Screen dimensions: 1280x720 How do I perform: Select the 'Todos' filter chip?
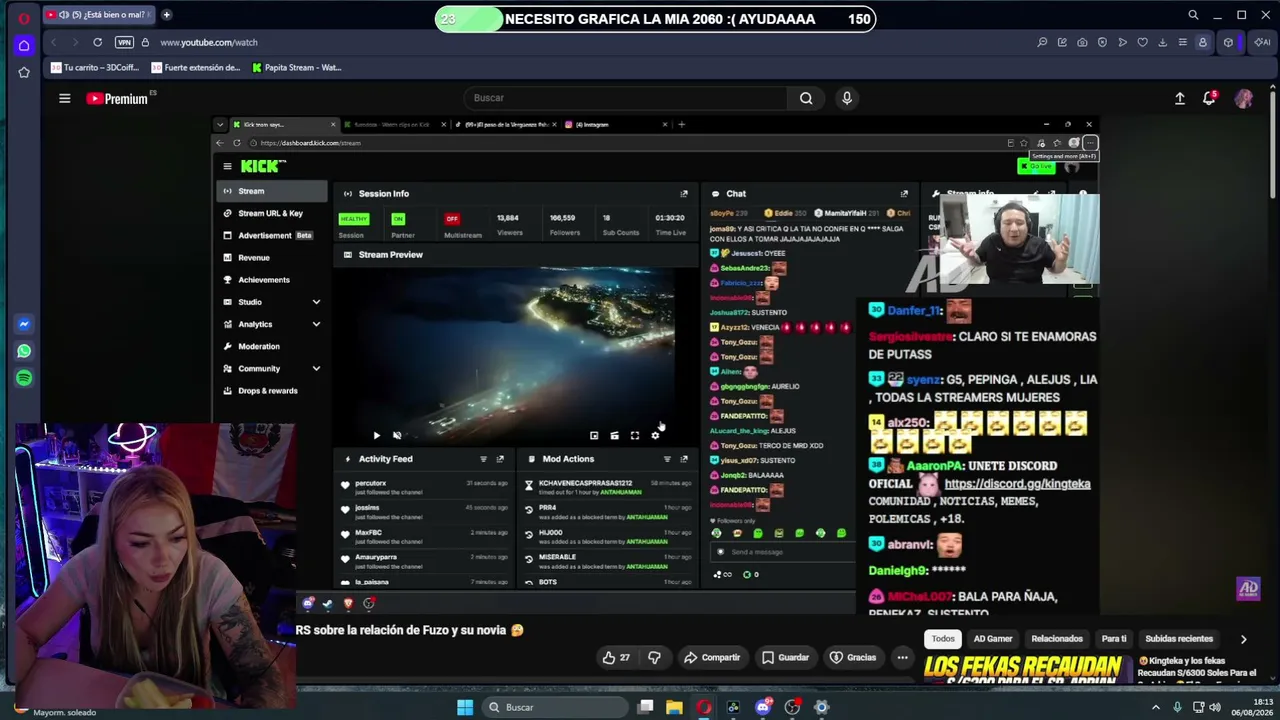pos(943,638)
